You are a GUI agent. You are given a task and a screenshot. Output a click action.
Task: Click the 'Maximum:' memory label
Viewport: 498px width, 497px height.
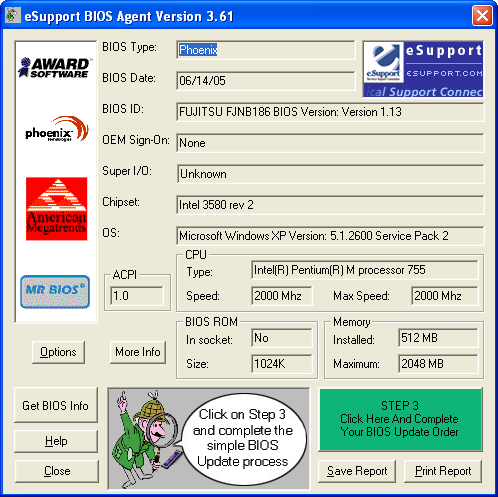356,364
